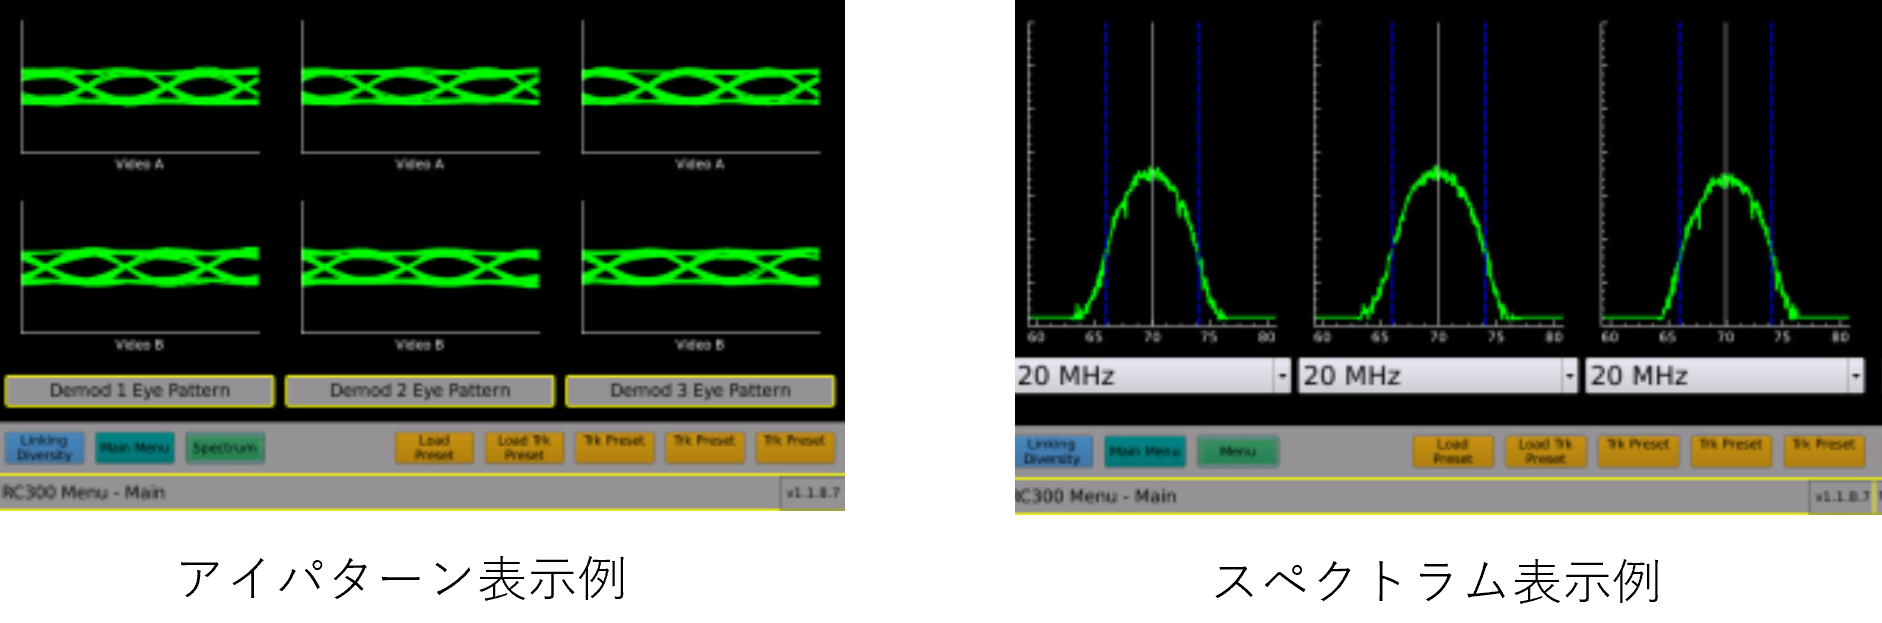This screenshot has height=623, width=1882.
Task: Expand the leftmost 20 MHz bandwidth dropdown
Action: (x=1281, y=376)
